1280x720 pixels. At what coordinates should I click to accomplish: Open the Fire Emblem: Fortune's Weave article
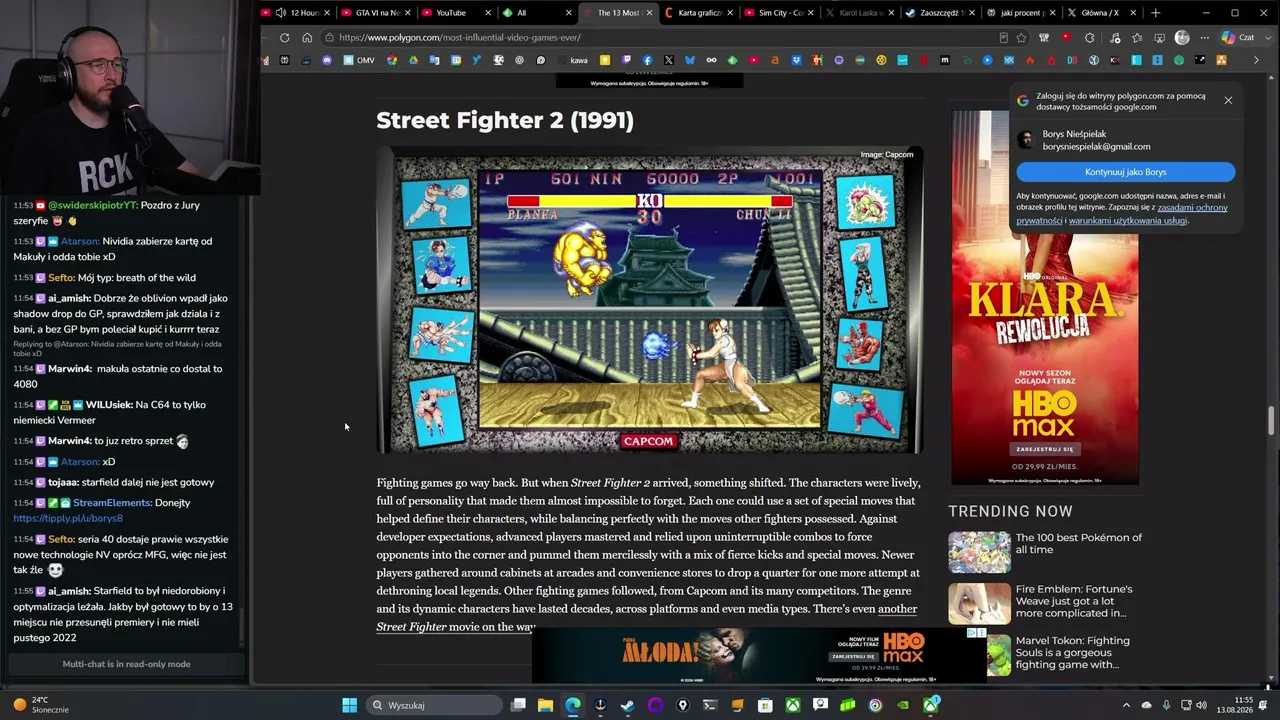pyautogui.click(x=1075, y=601)
